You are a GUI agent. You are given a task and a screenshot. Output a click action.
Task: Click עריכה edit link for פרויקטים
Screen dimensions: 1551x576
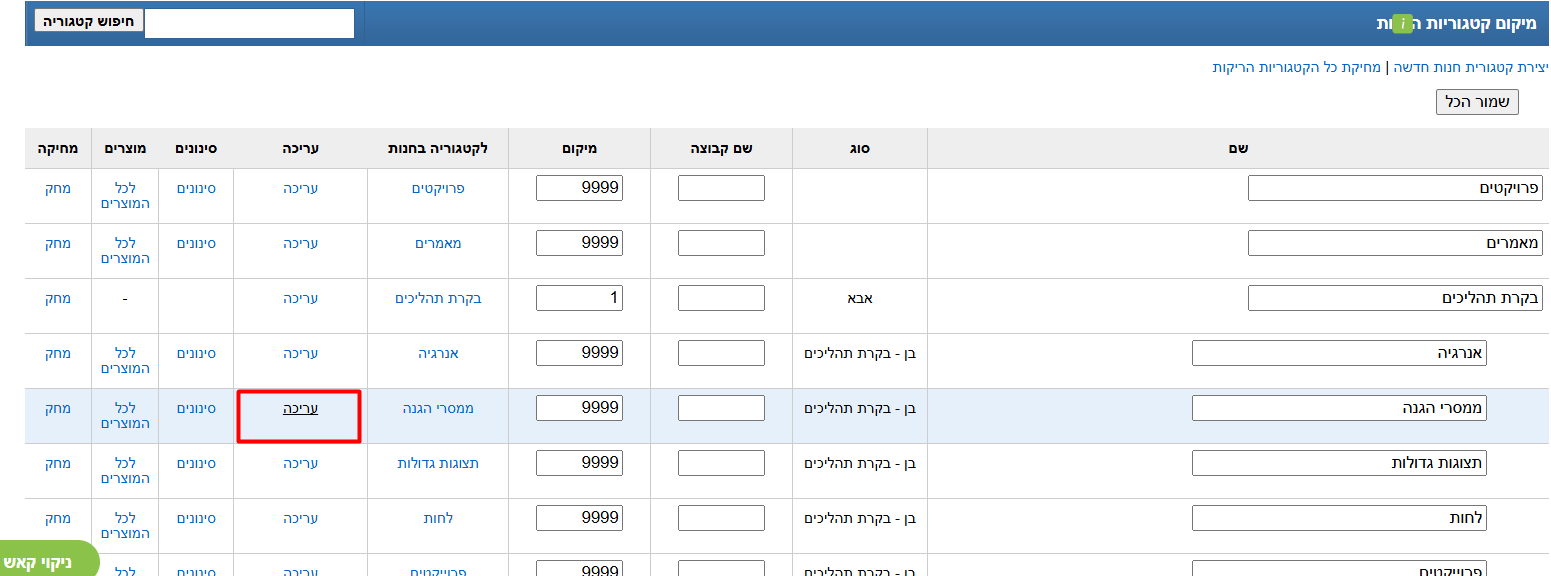[300, 188]
